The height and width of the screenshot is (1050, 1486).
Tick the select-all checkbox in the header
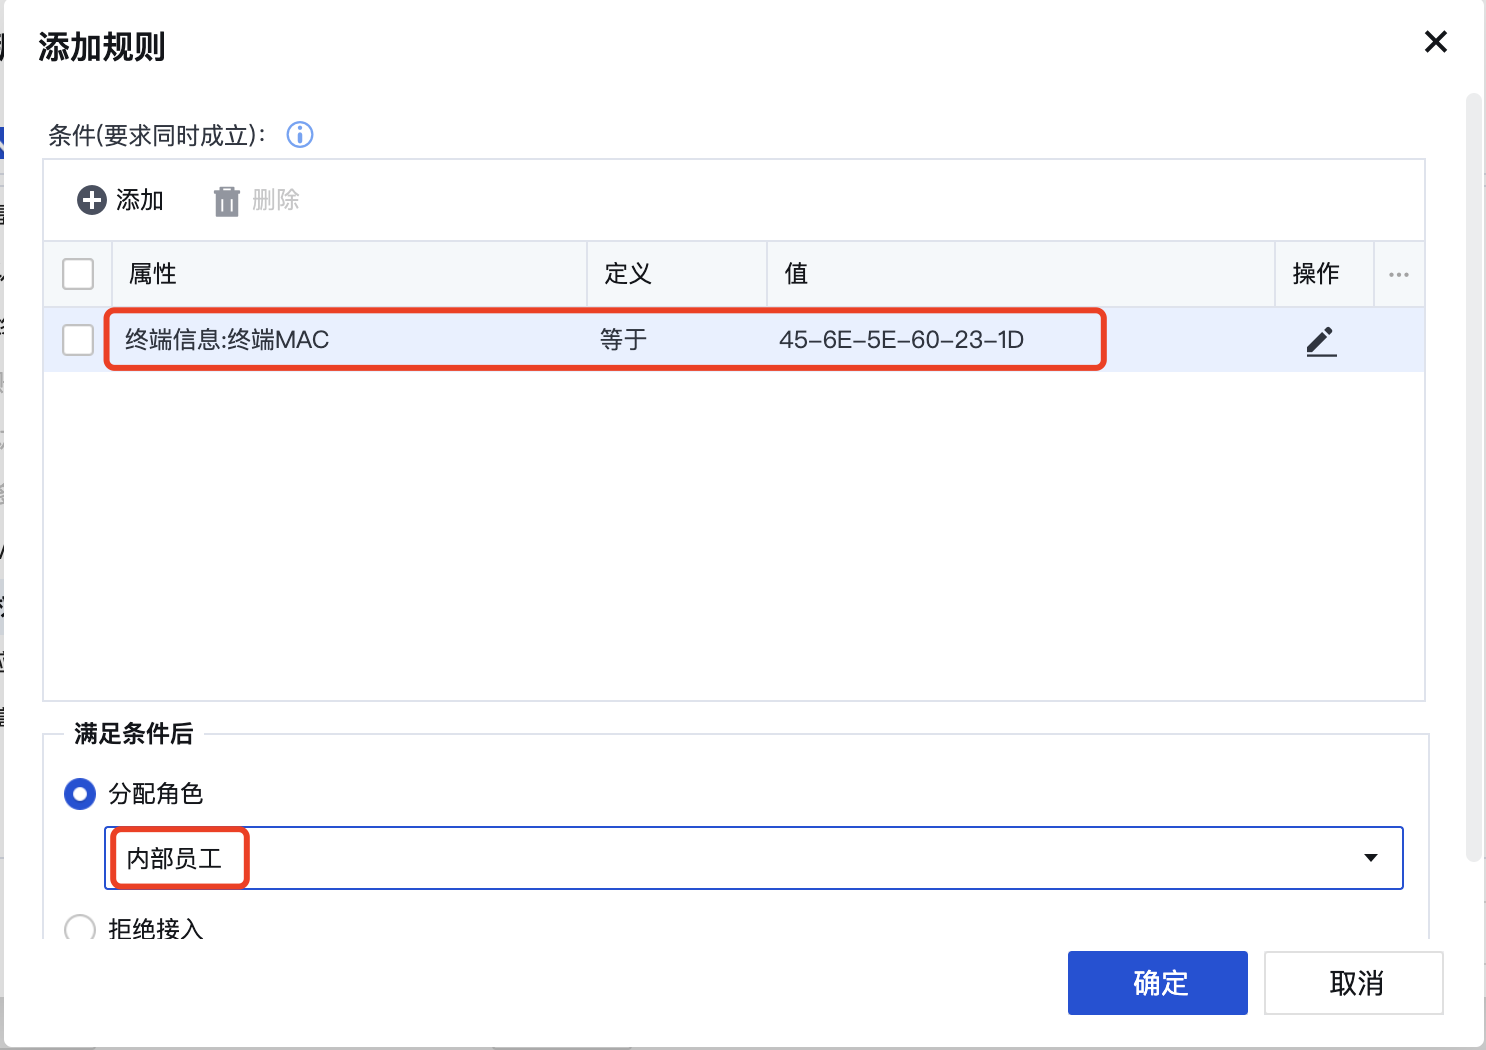[78, 274]
